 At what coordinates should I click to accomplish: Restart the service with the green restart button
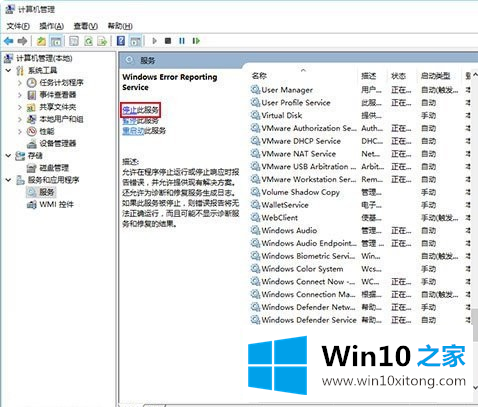click(x=196, y=41)
